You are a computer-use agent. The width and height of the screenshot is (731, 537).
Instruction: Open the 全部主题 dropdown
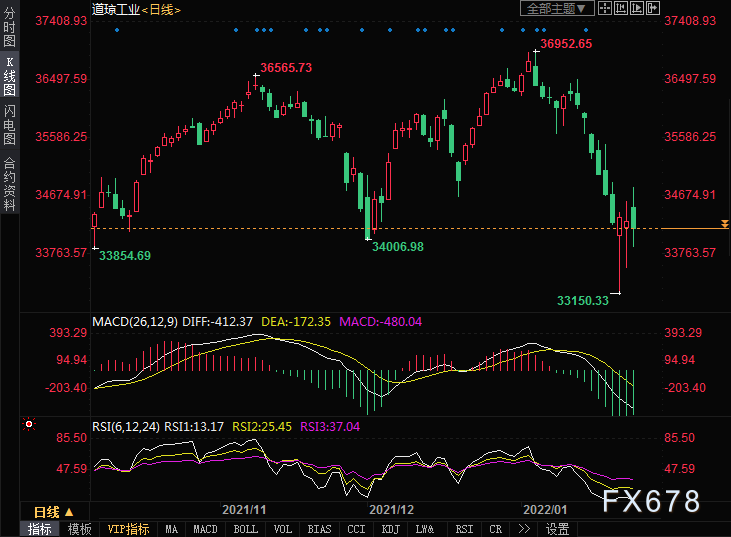(x=557, y=8)
